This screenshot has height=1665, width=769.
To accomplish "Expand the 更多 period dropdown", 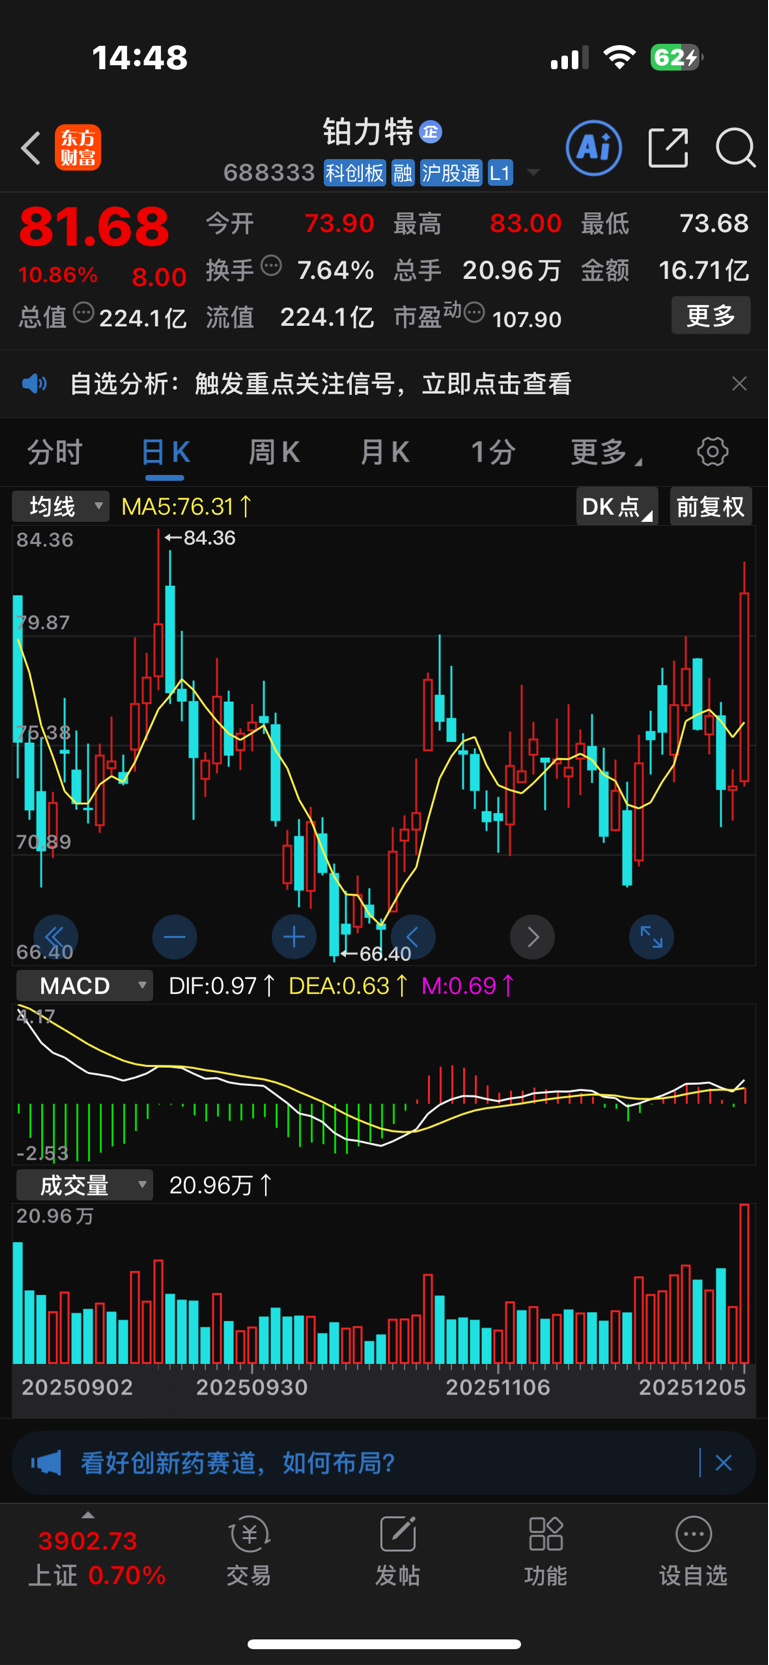I will click(606, 452).
